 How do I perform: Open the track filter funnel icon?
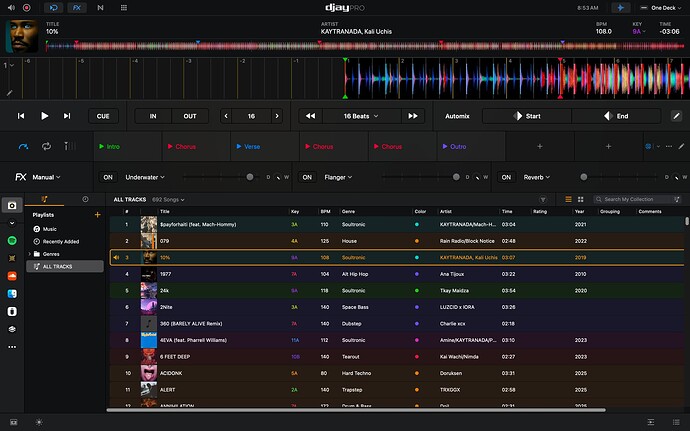tap(543, 199)
